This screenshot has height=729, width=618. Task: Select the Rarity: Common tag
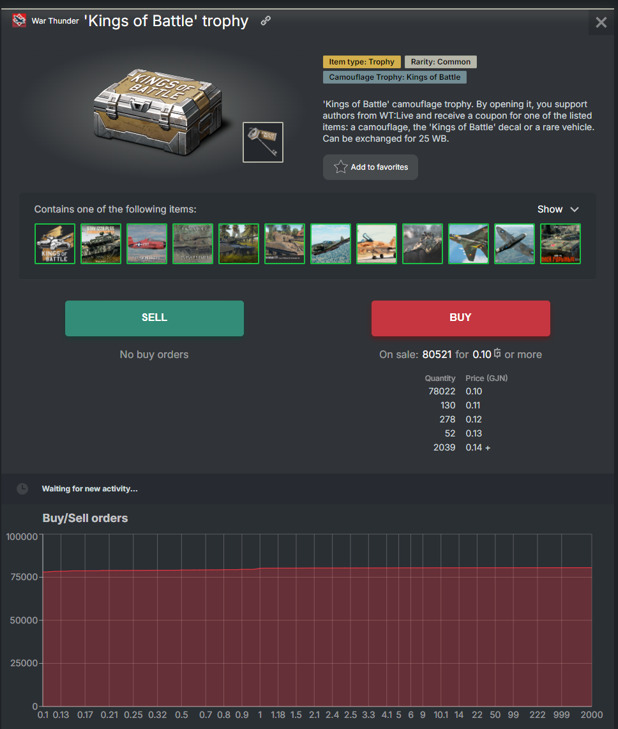[440, 62]
